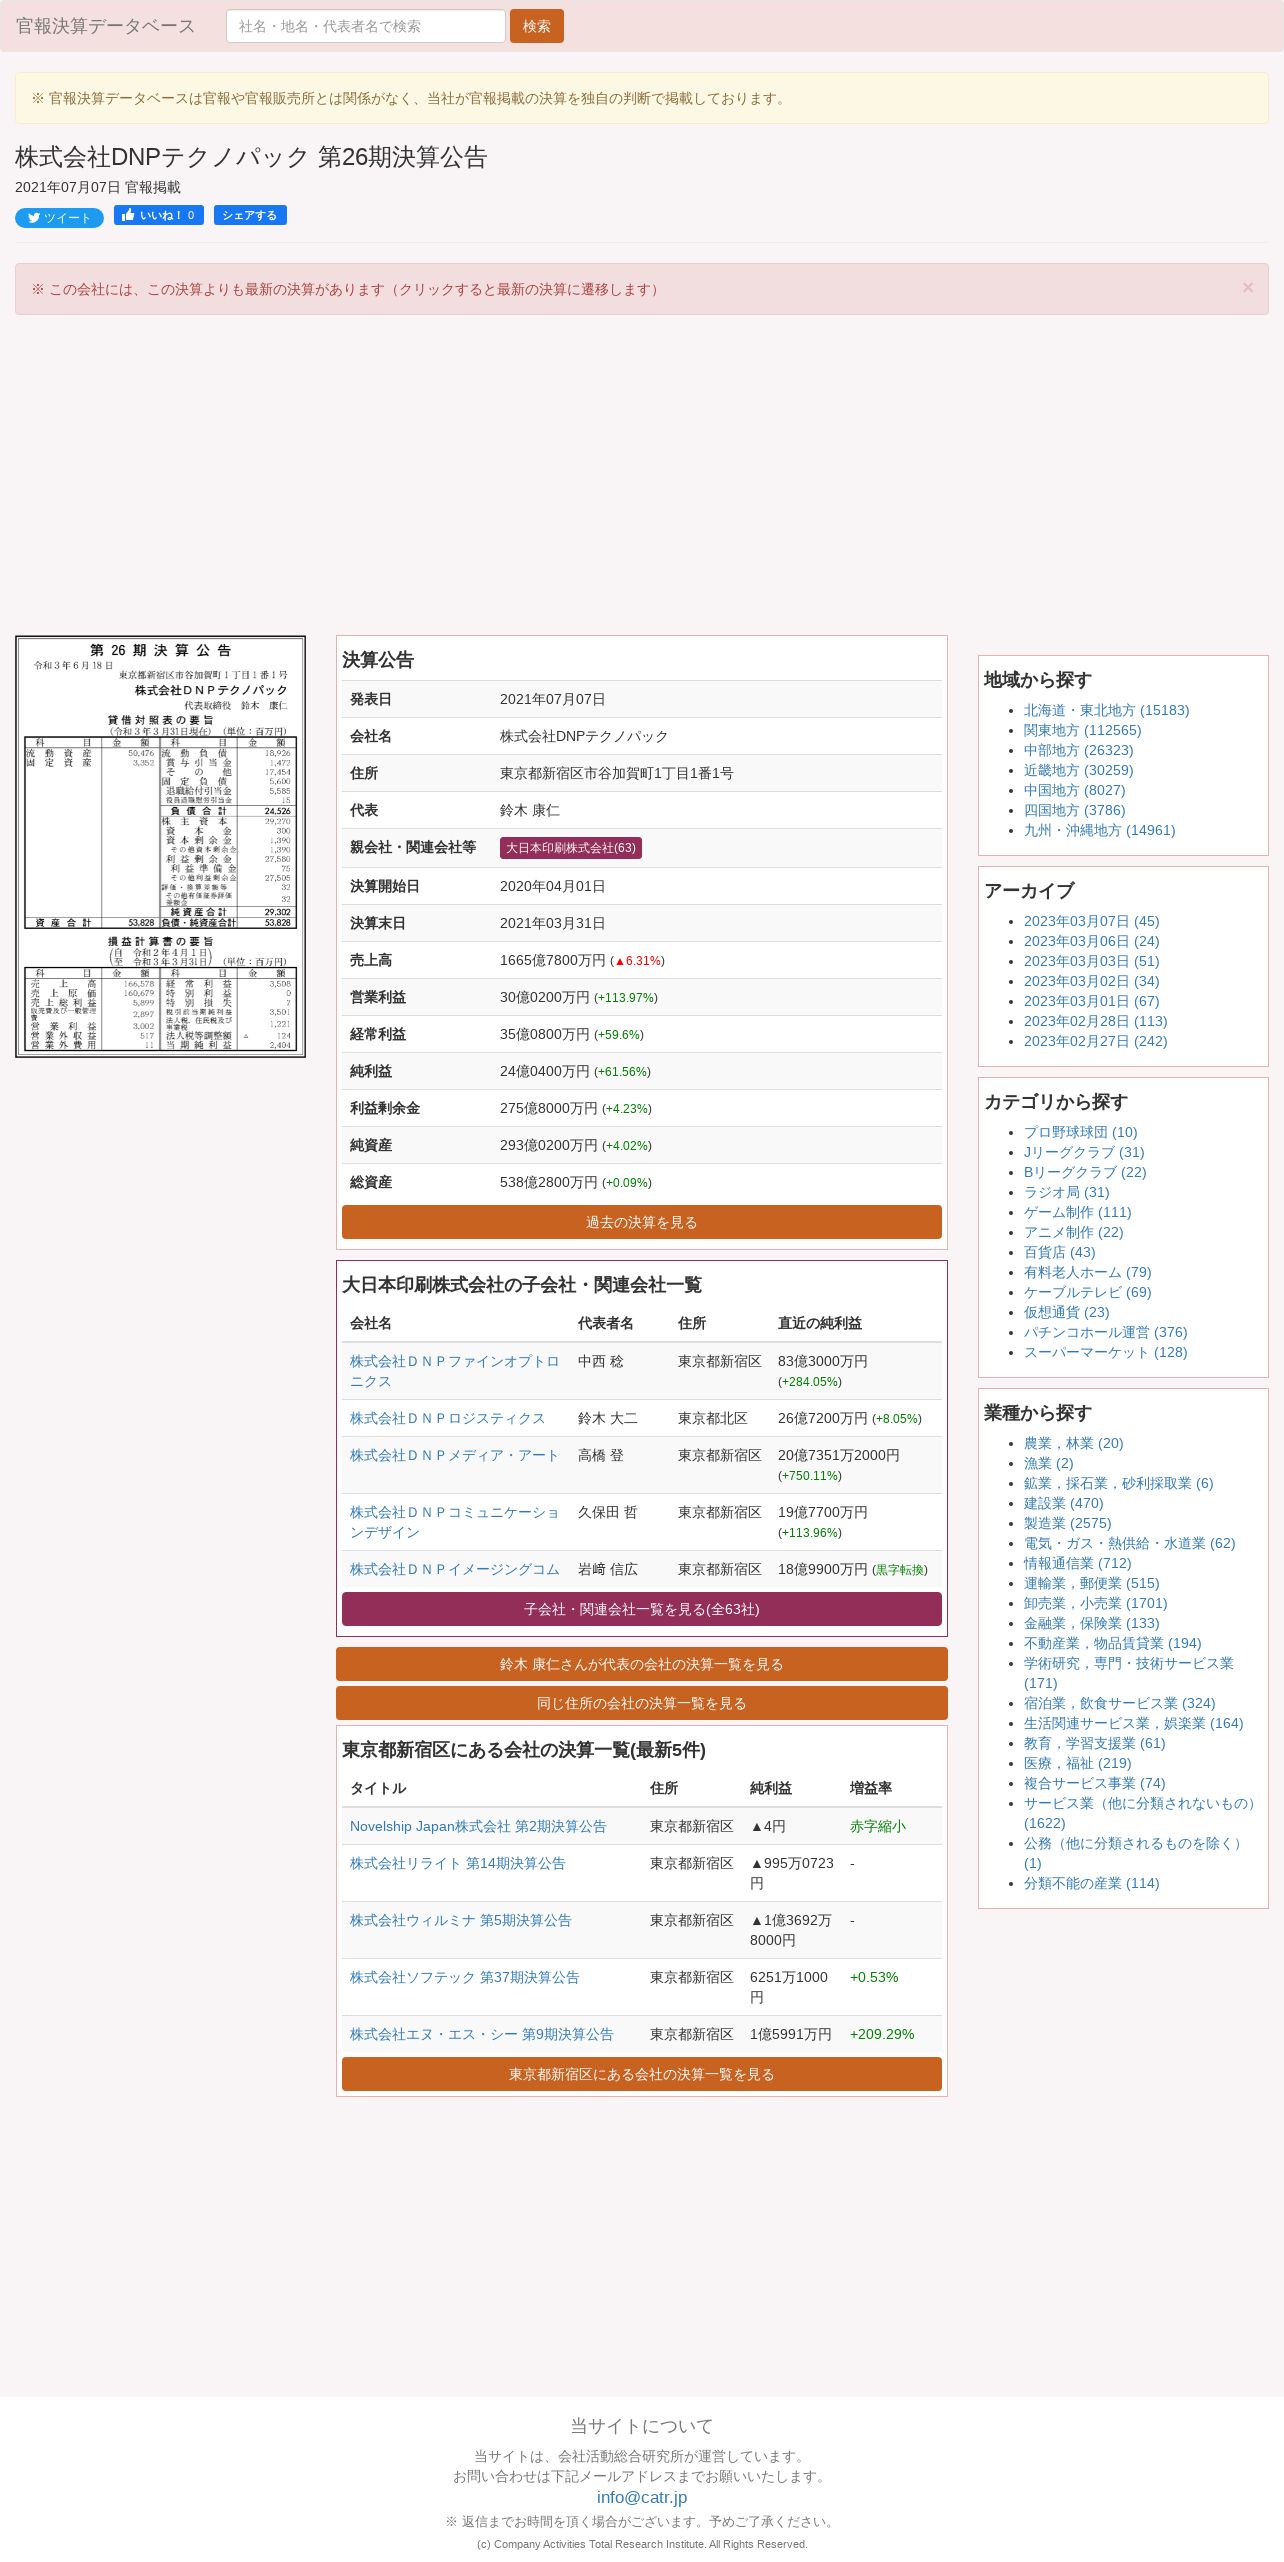
Task: Open 株式会社エヌ・エス・シー 第9期決算公告
Action: (482, 2034)
